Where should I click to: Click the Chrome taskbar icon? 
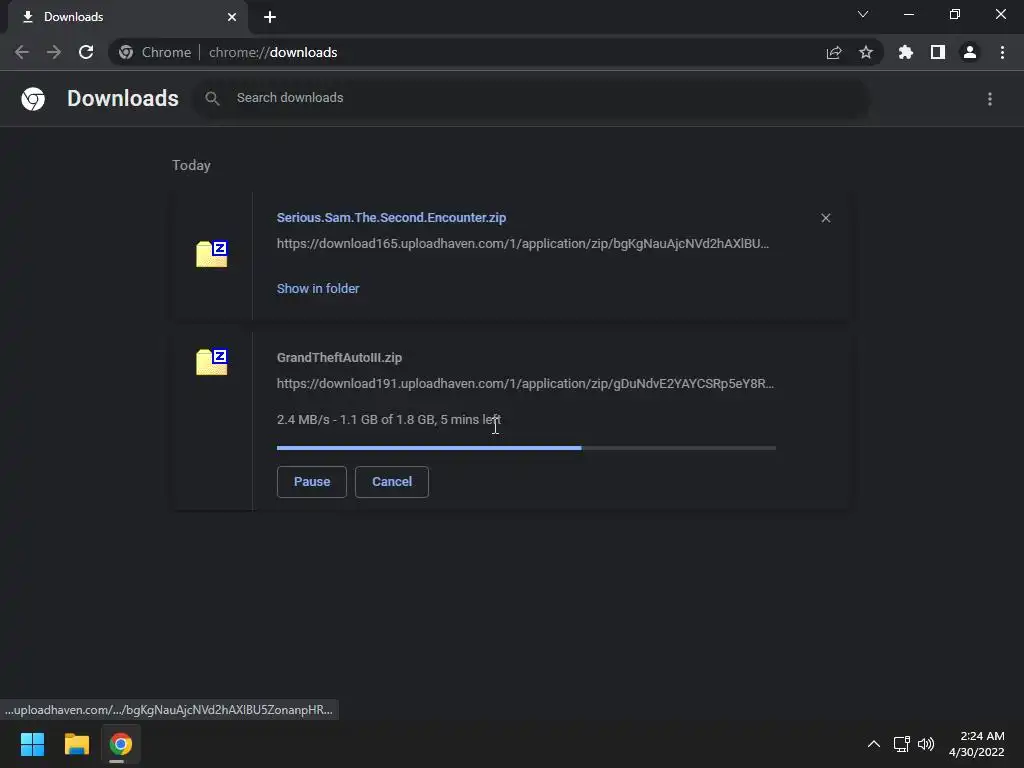click(x=121, y=744)
